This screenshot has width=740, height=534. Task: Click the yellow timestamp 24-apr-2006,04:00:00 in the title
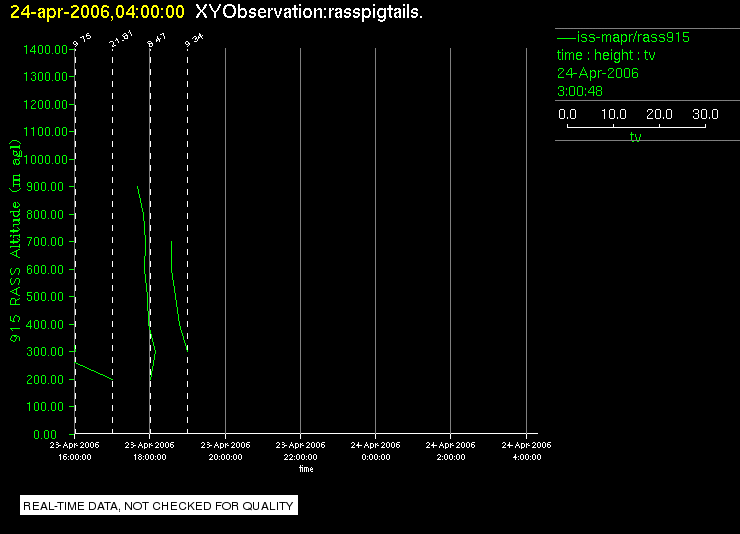97,12
